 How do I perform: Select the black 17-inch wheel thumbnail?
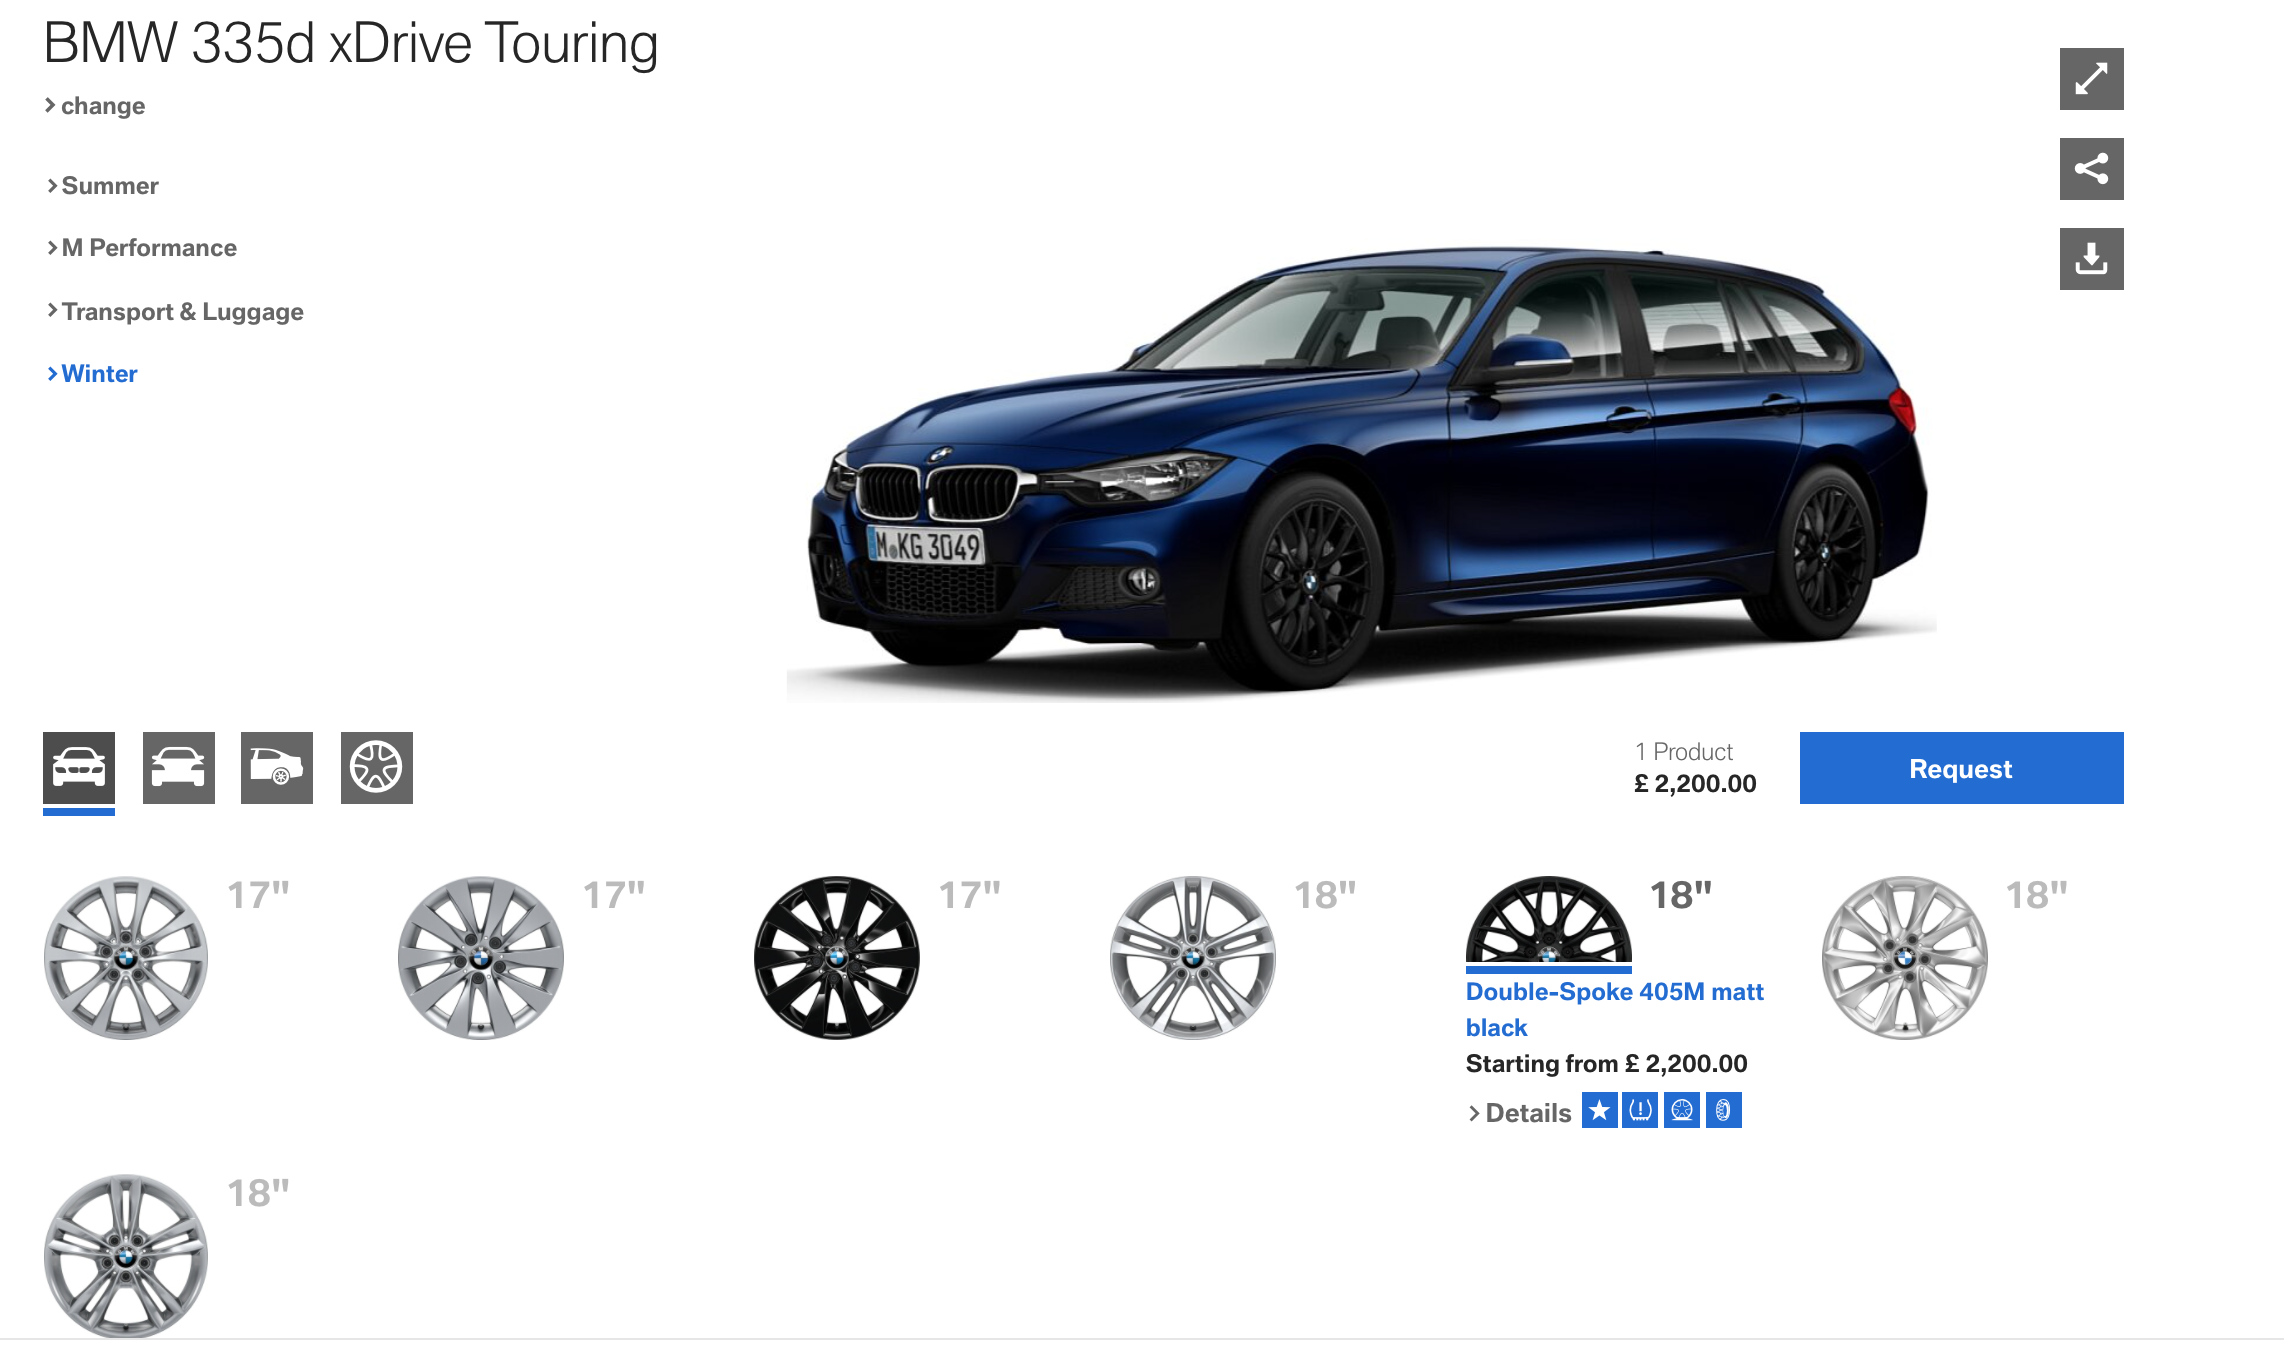coord(836,958)
